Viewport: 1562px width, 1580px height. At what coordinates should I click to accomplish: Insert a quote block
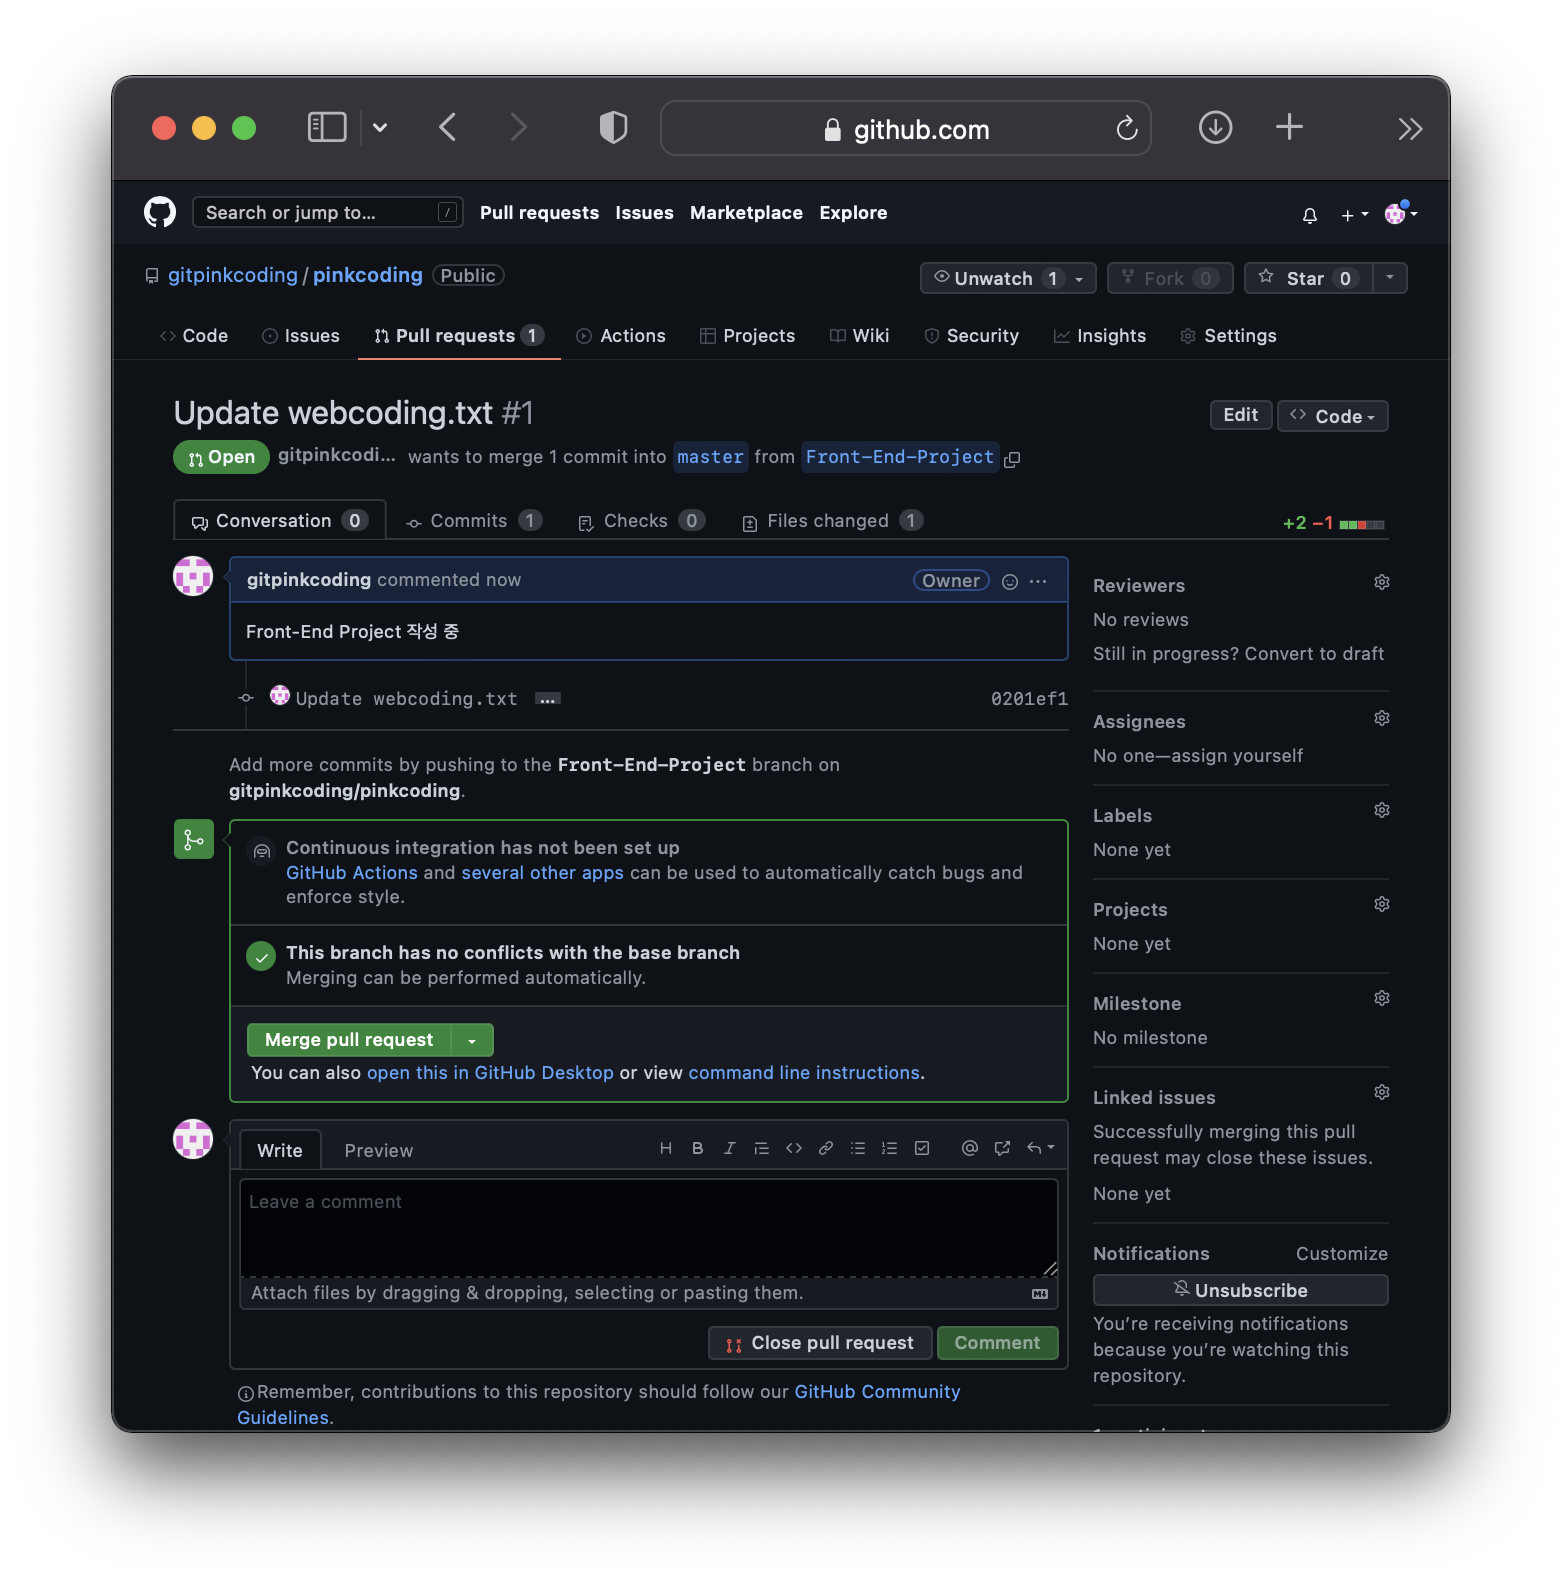click(x=762, y=1148)
